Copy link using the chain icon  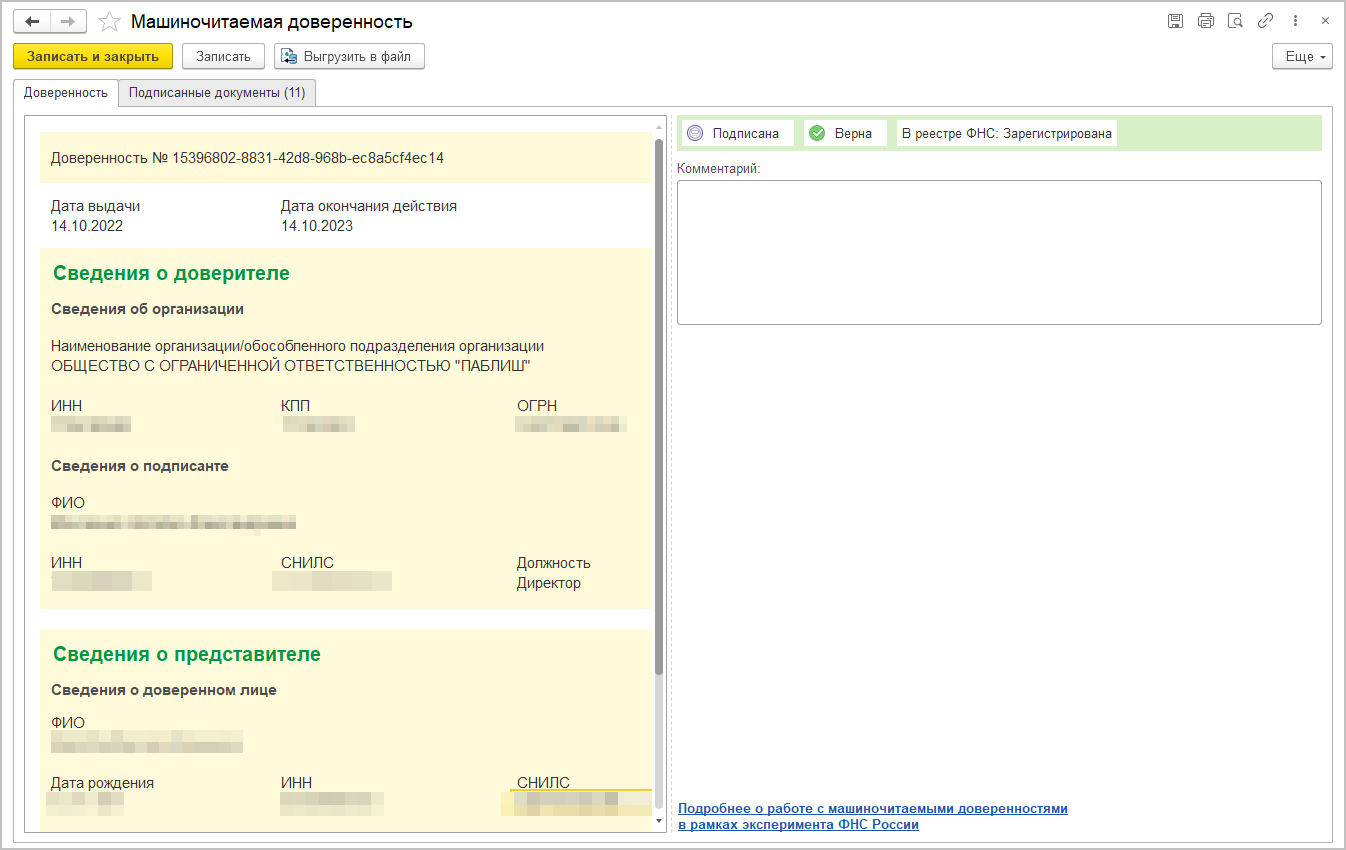click(1266, 21)
